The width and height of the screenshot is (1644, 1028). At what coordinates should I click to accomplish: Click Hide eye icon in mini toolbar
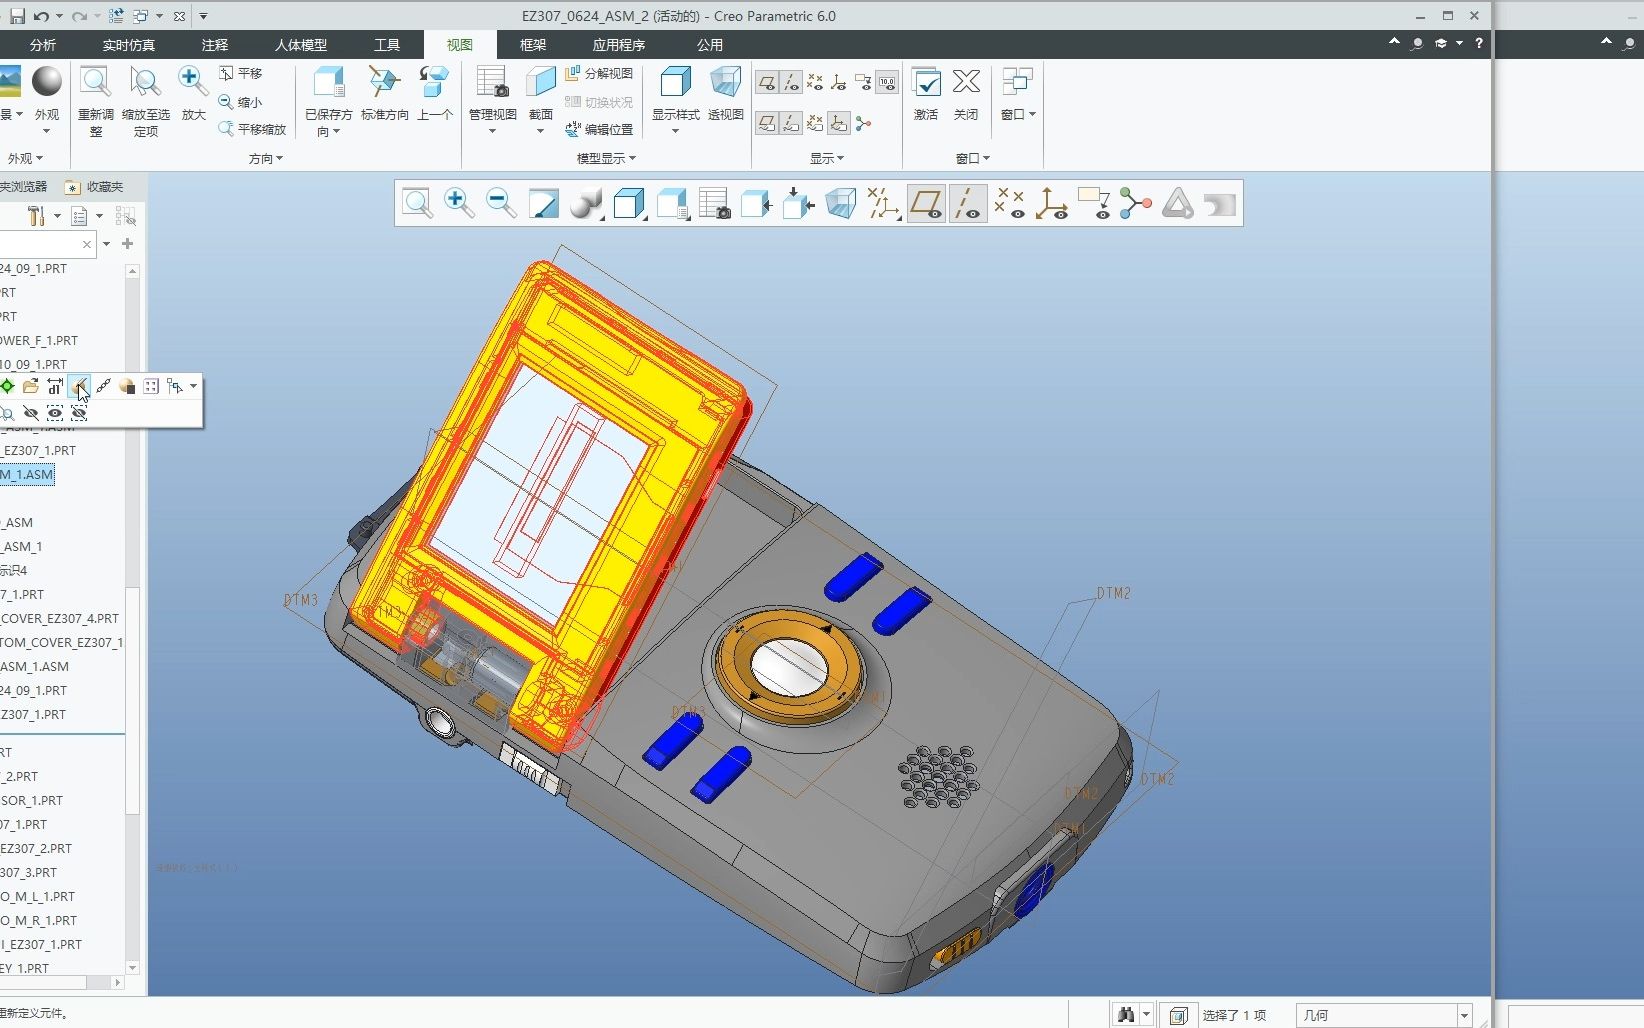pyautogui.click(x=31, y=413)
